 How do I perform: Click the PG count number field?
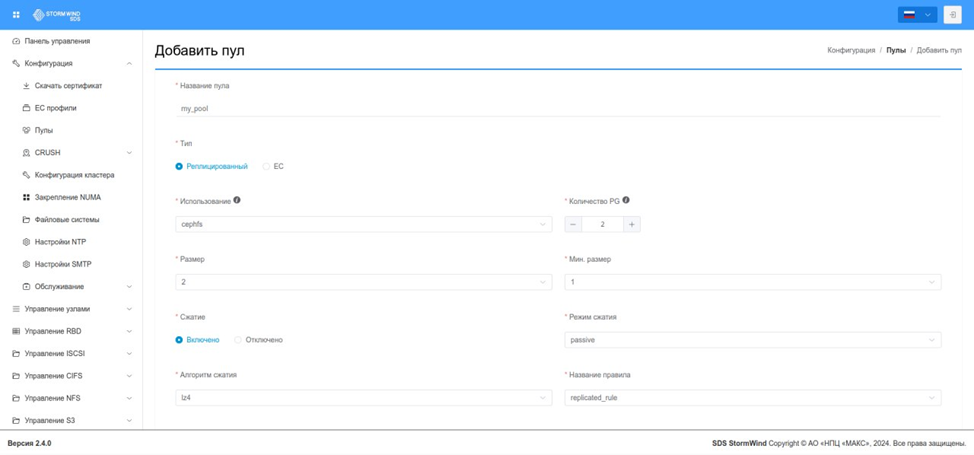pos(603,224)
